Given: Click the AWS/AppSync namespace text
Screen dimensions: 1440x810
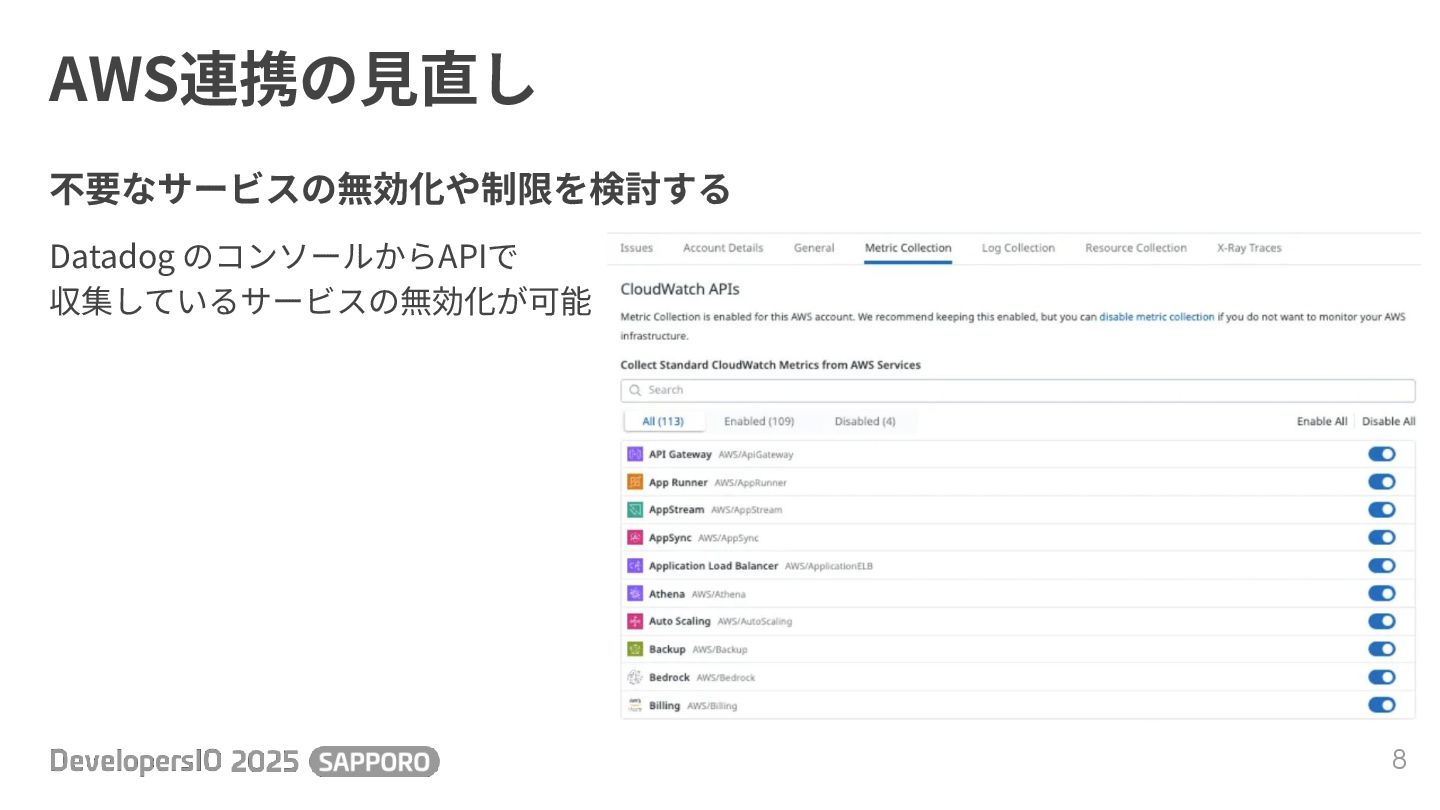Looking at the screenshot, I should pos(728,538).
